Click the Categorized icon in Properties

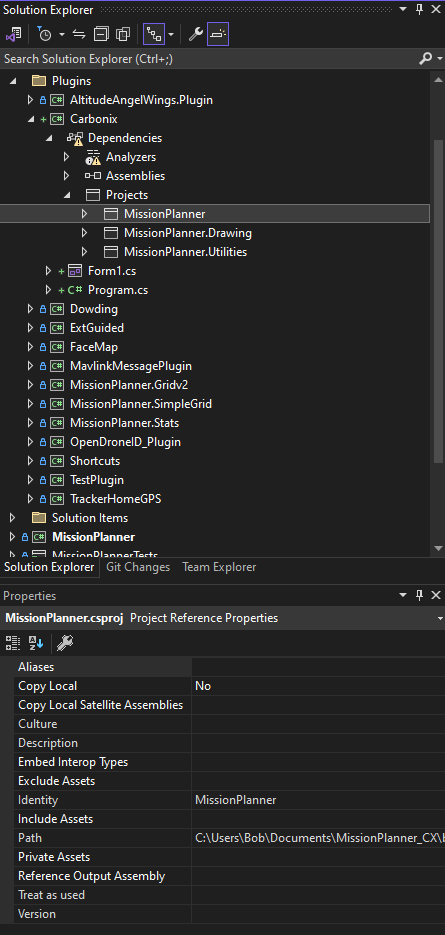[x=13, y=642]
